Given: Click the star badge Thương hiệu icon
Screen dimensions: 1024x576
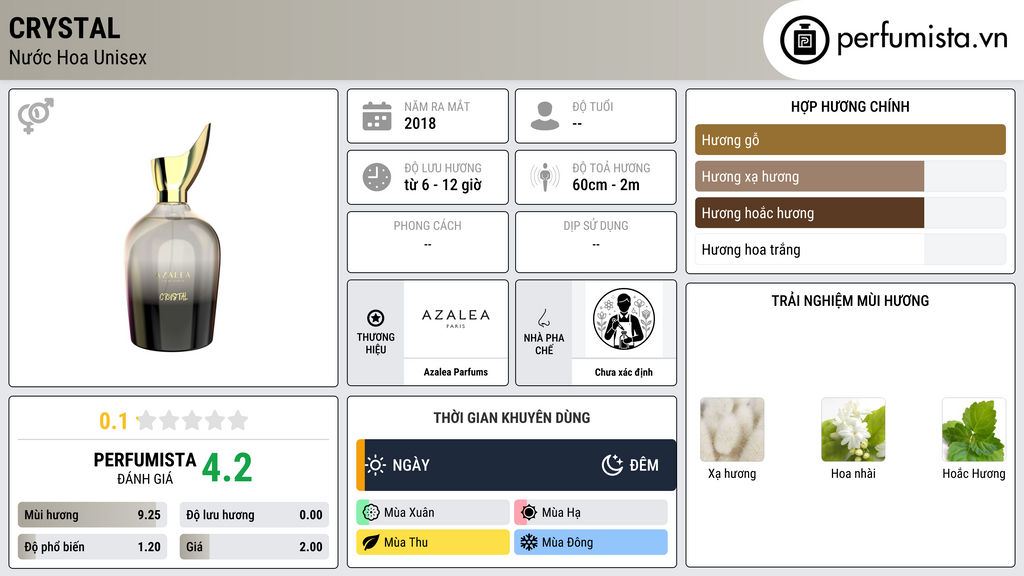Looking at the screenshot, I should (x=376, y=318).
